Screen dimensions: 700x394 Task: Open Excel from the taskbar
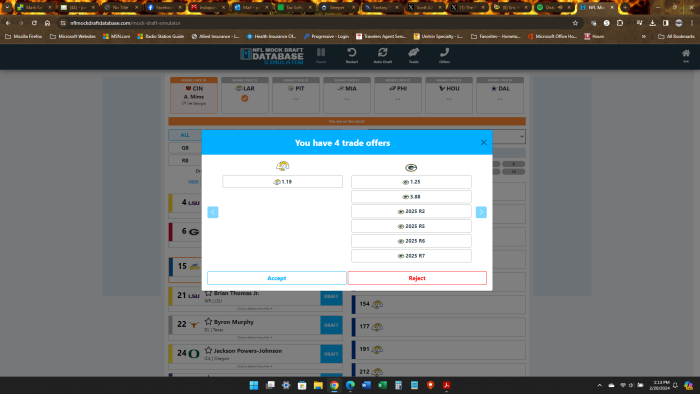tap(382, 385)
